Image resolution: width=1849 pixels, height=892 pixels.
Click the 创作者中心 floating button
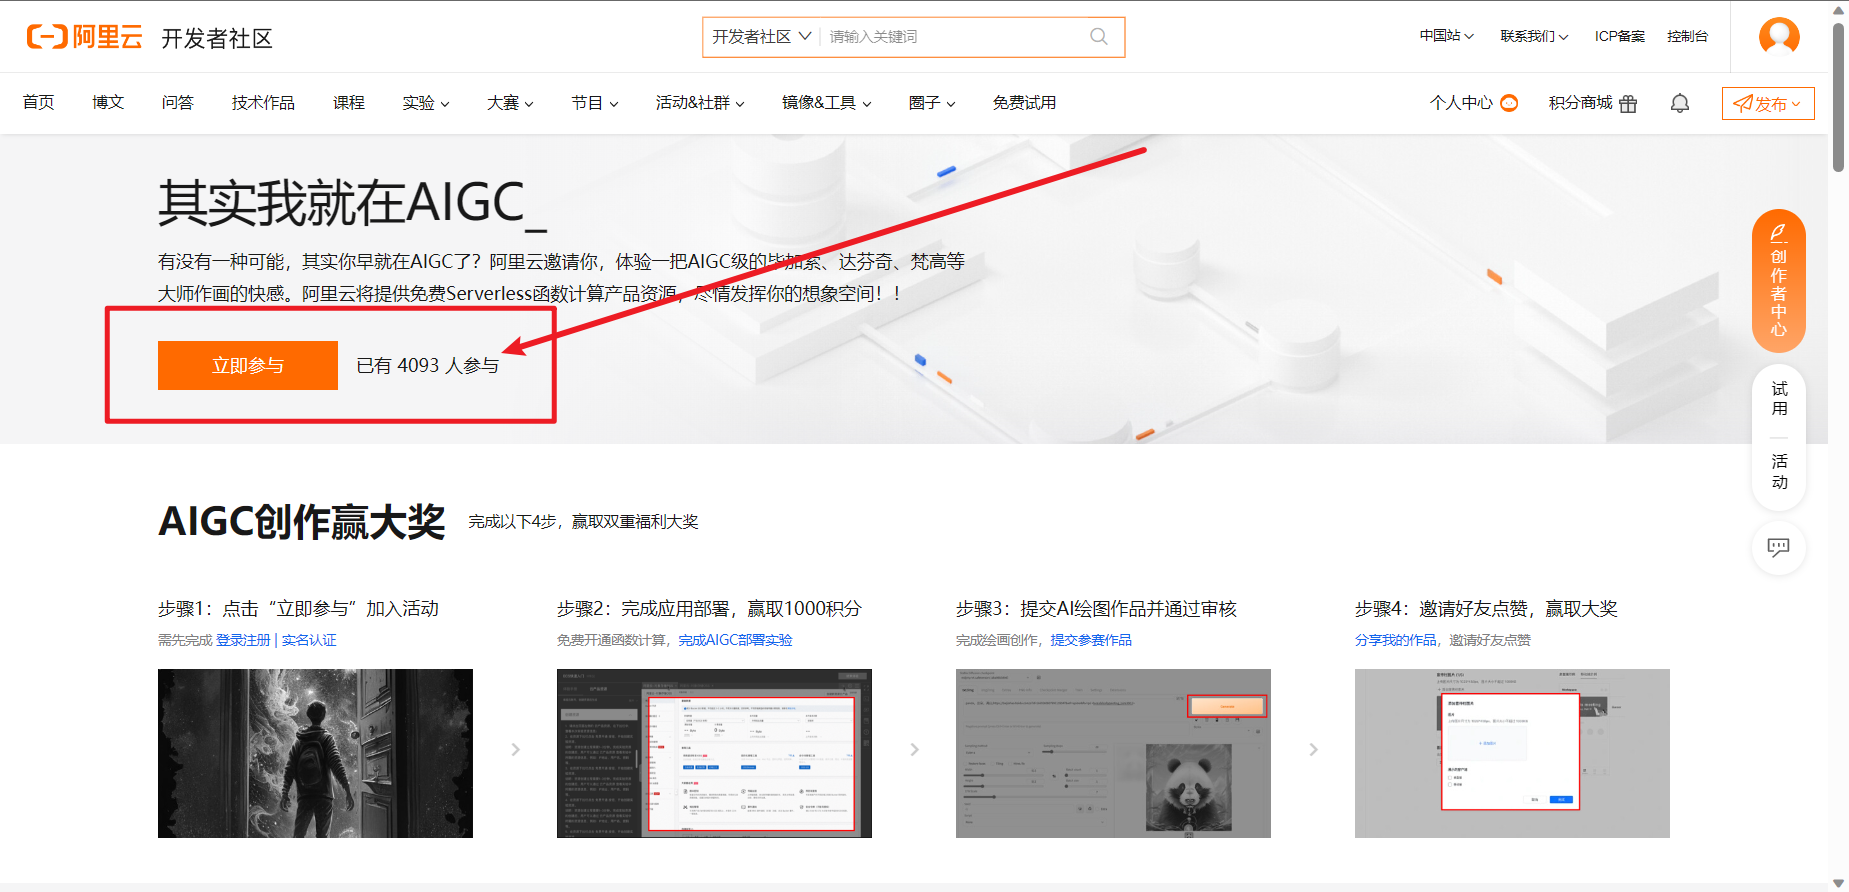click(x=1779, y=281)
